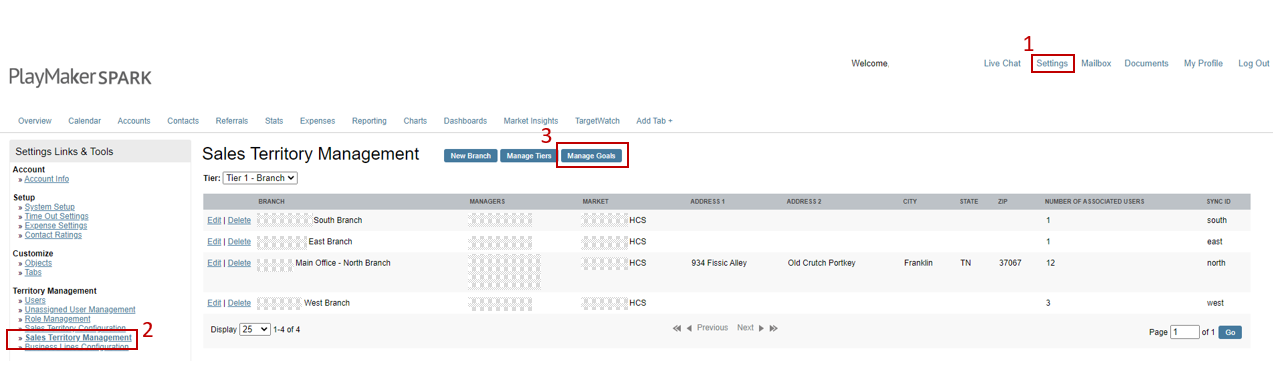Click the Next page arrow icon
Viewport: 1273px width, 368px height.
point(761,328)
